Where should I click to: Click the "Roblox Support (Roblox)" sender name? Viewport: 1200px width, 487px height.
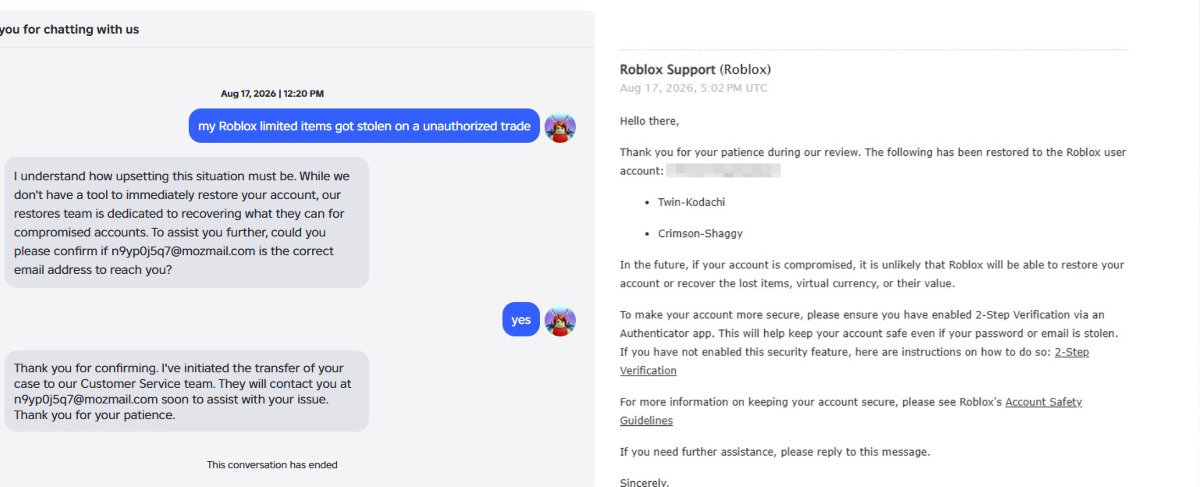click(695, 70)
